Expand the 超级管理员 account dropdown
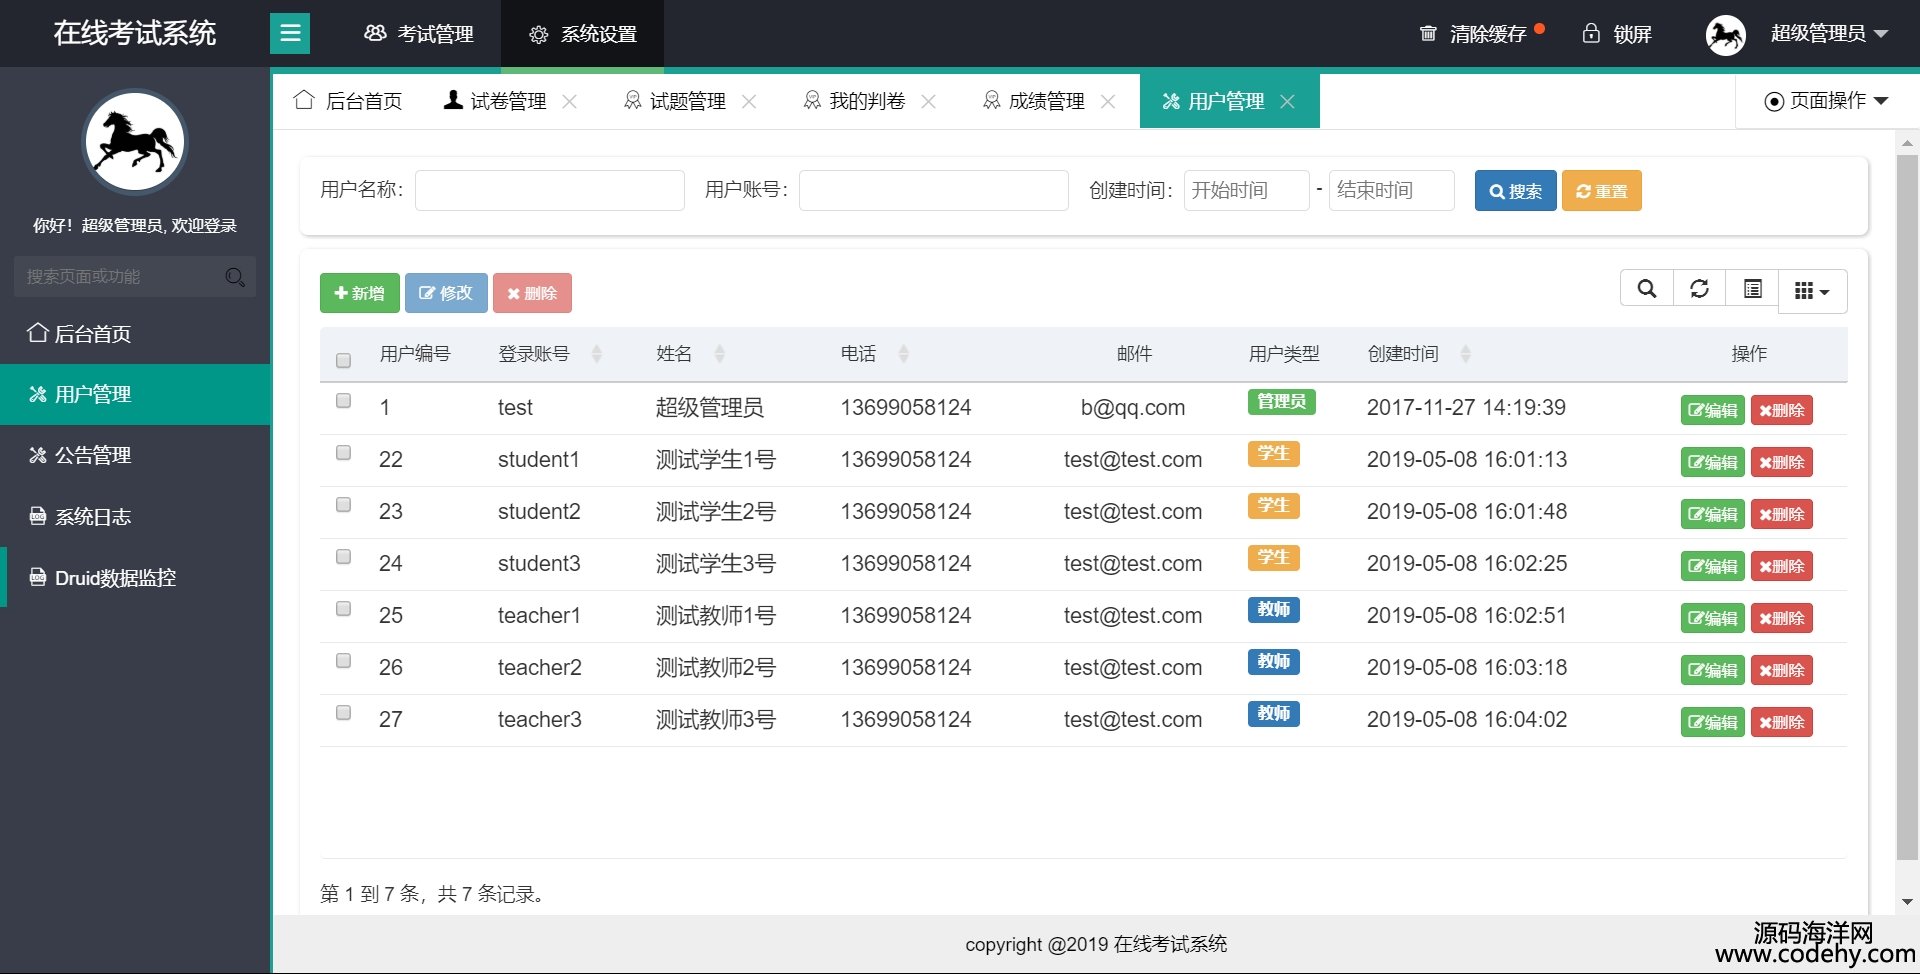This screenshot has height=974, width=1920. [x=1829, y=34]
